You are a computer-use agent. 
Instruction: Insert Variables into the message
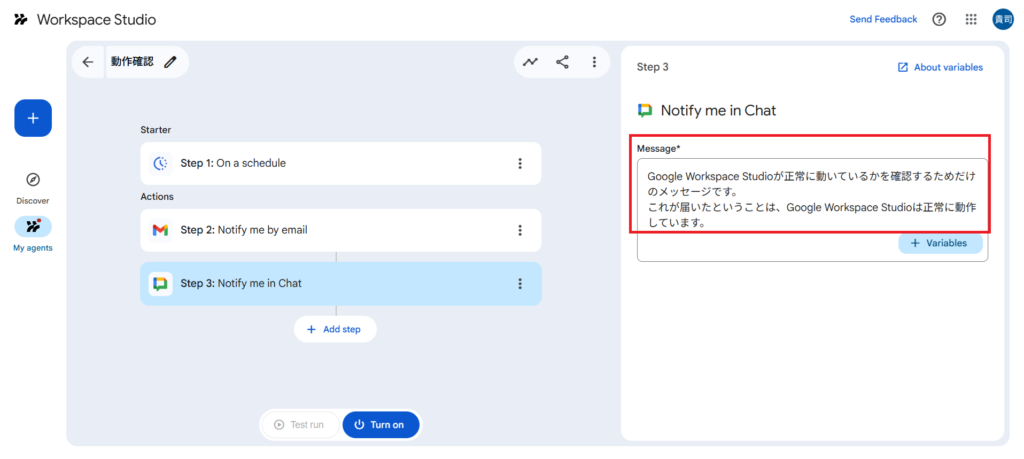pos(940,243)
